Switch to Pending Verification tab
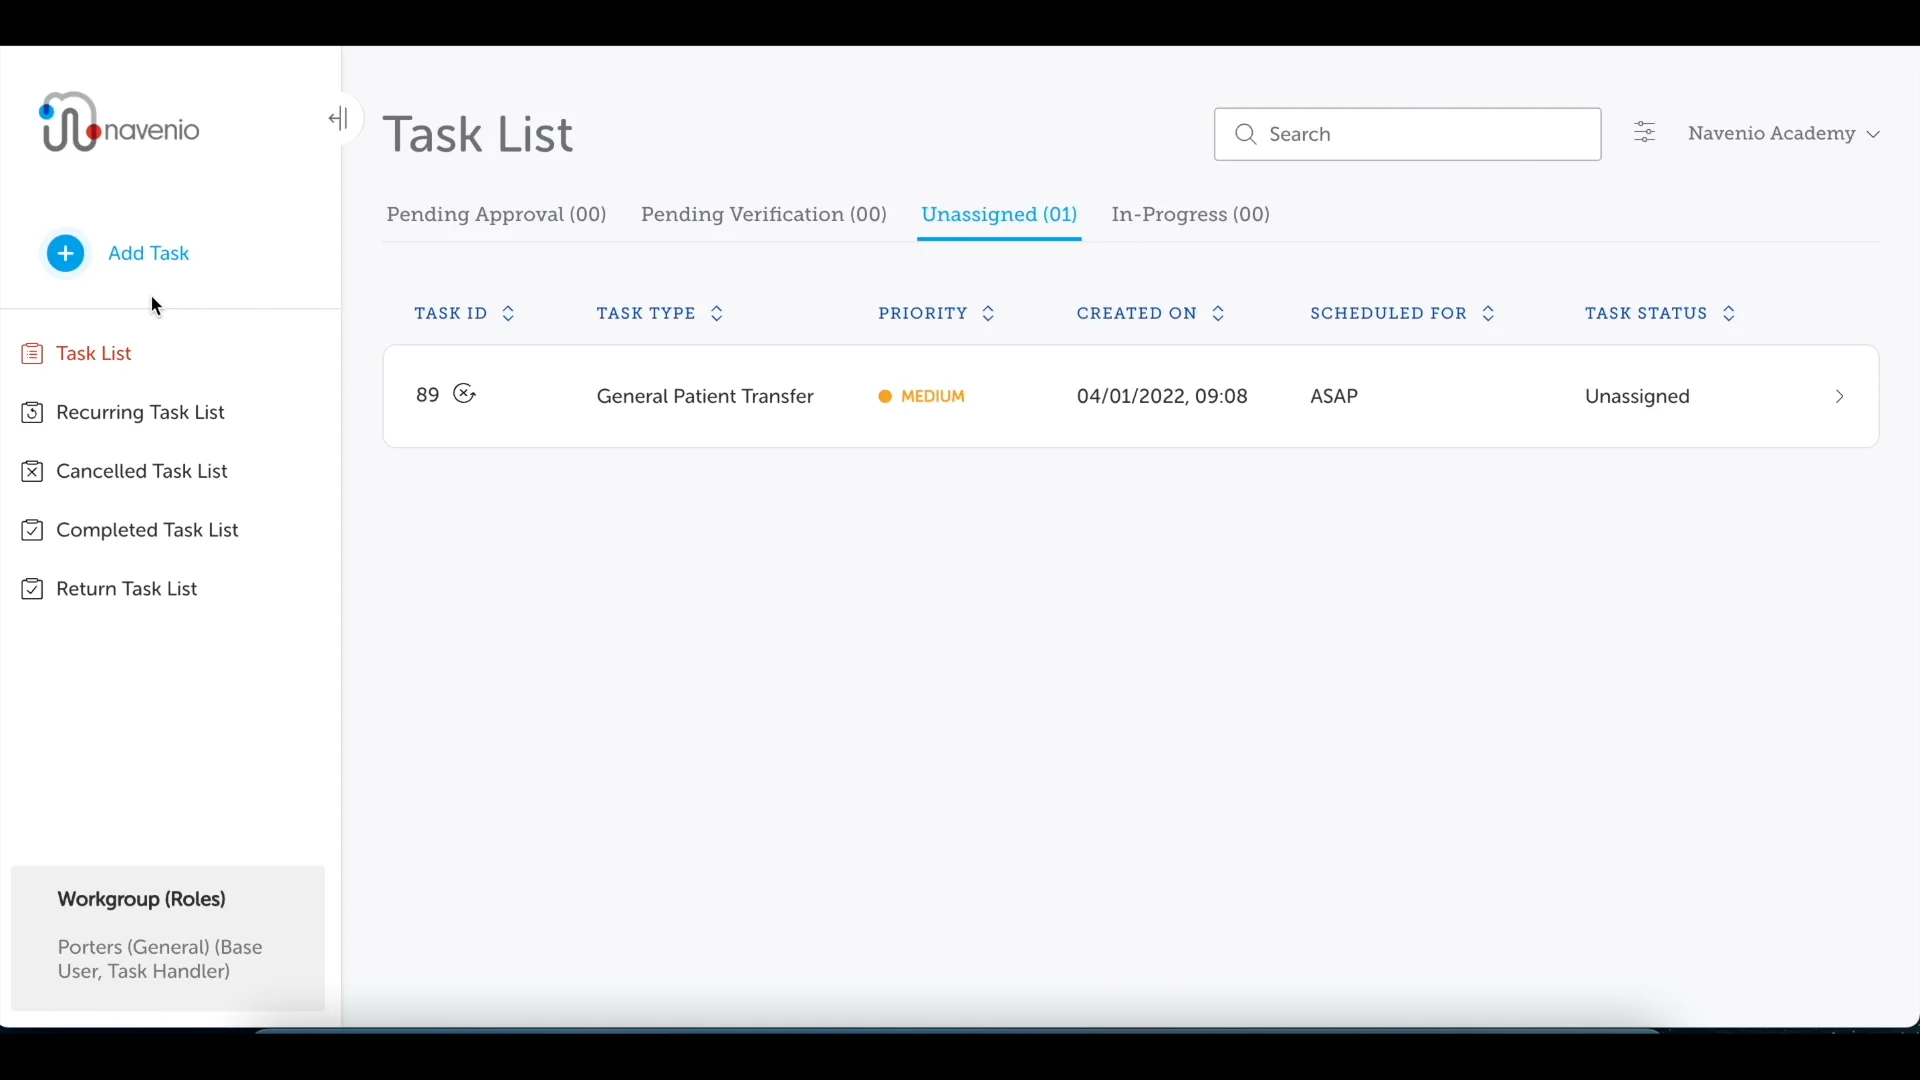Image resolution: width=1920 pixels, height=1080 pixels. (x=764, y=216)
